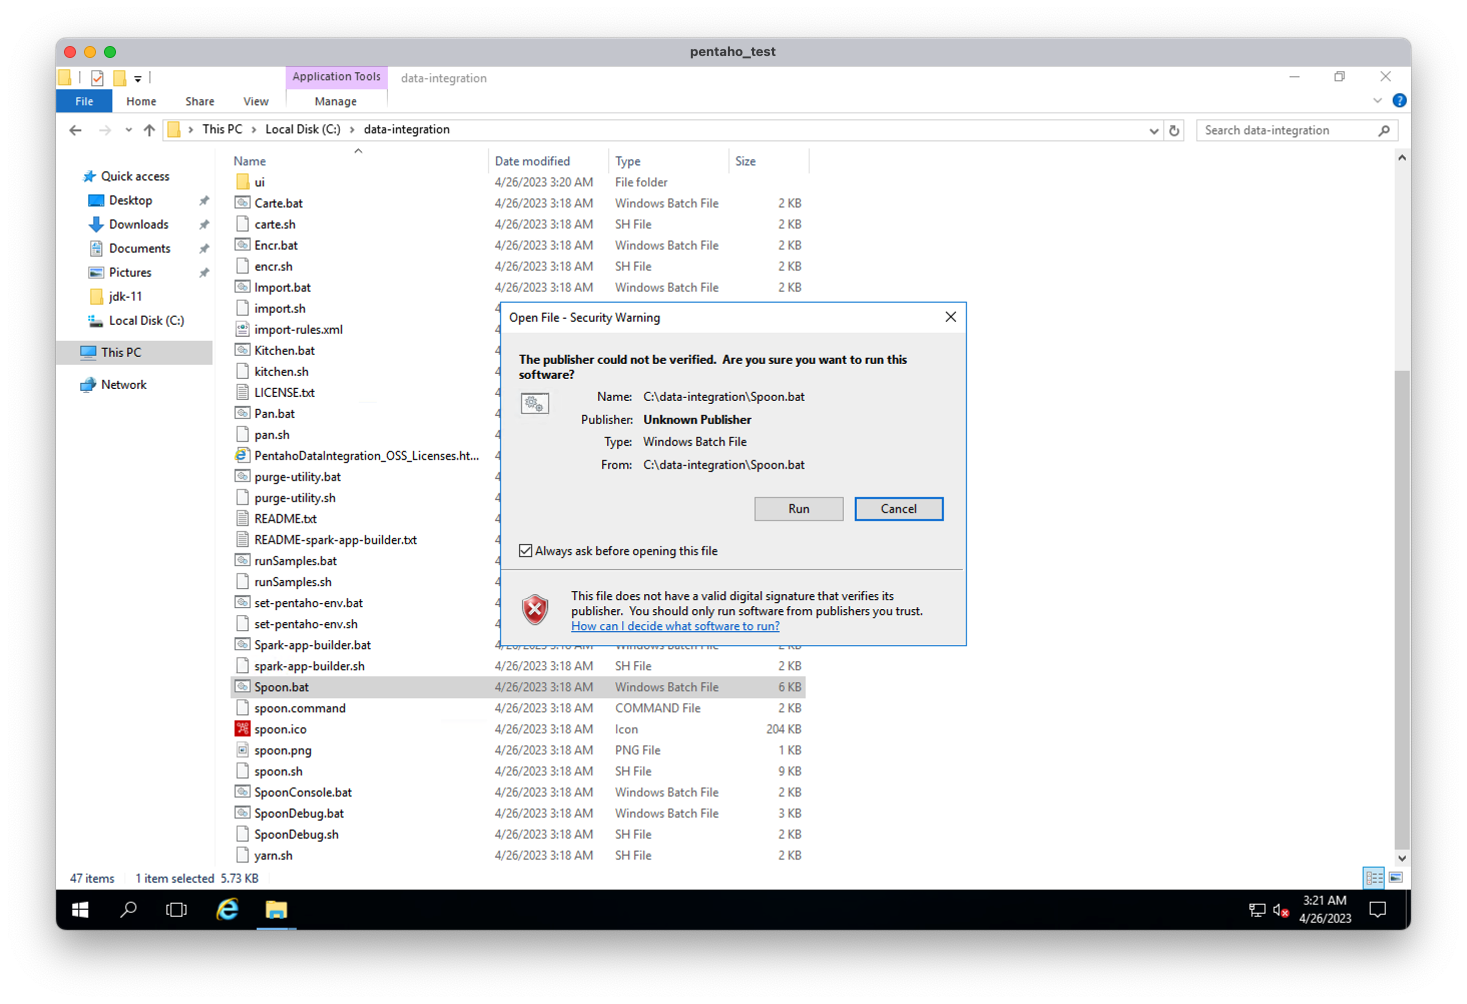
Task: Switch to Large icons view in status bar
Action: coord(1396,878)
